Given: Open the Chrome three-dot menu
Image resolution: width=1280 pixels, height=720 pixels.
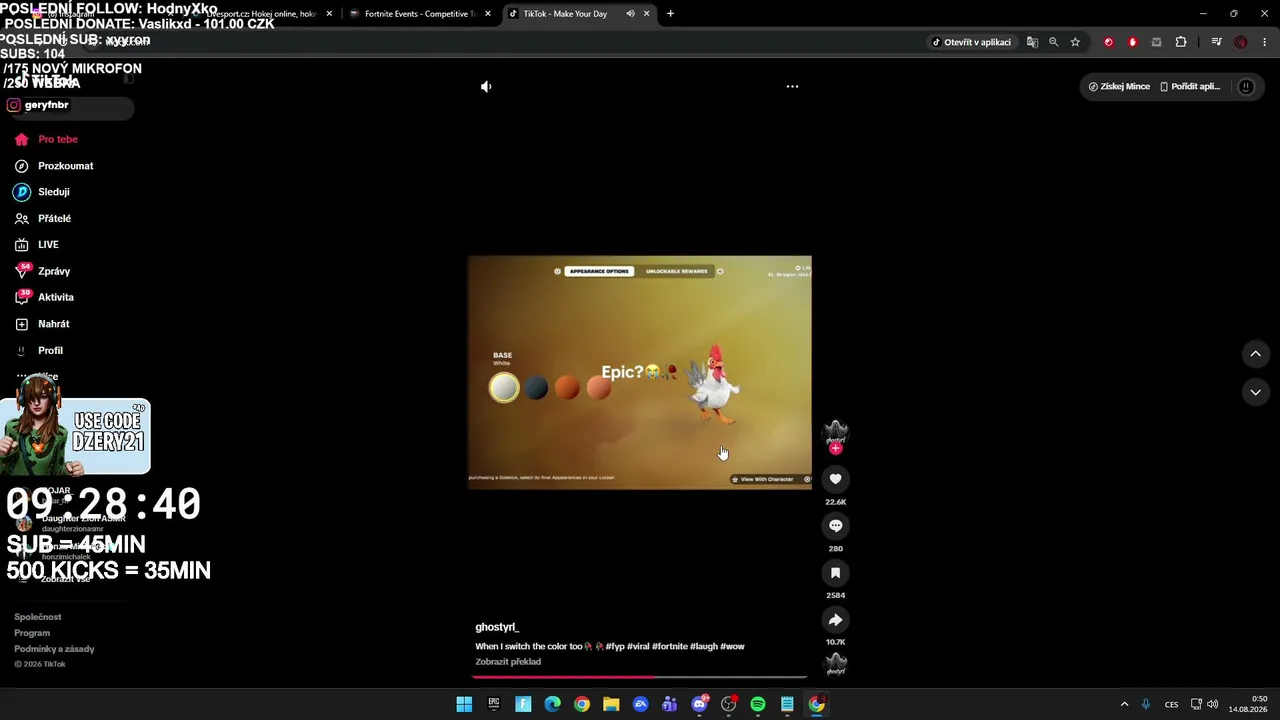Looking at the screenshot, I should 1265,42.
